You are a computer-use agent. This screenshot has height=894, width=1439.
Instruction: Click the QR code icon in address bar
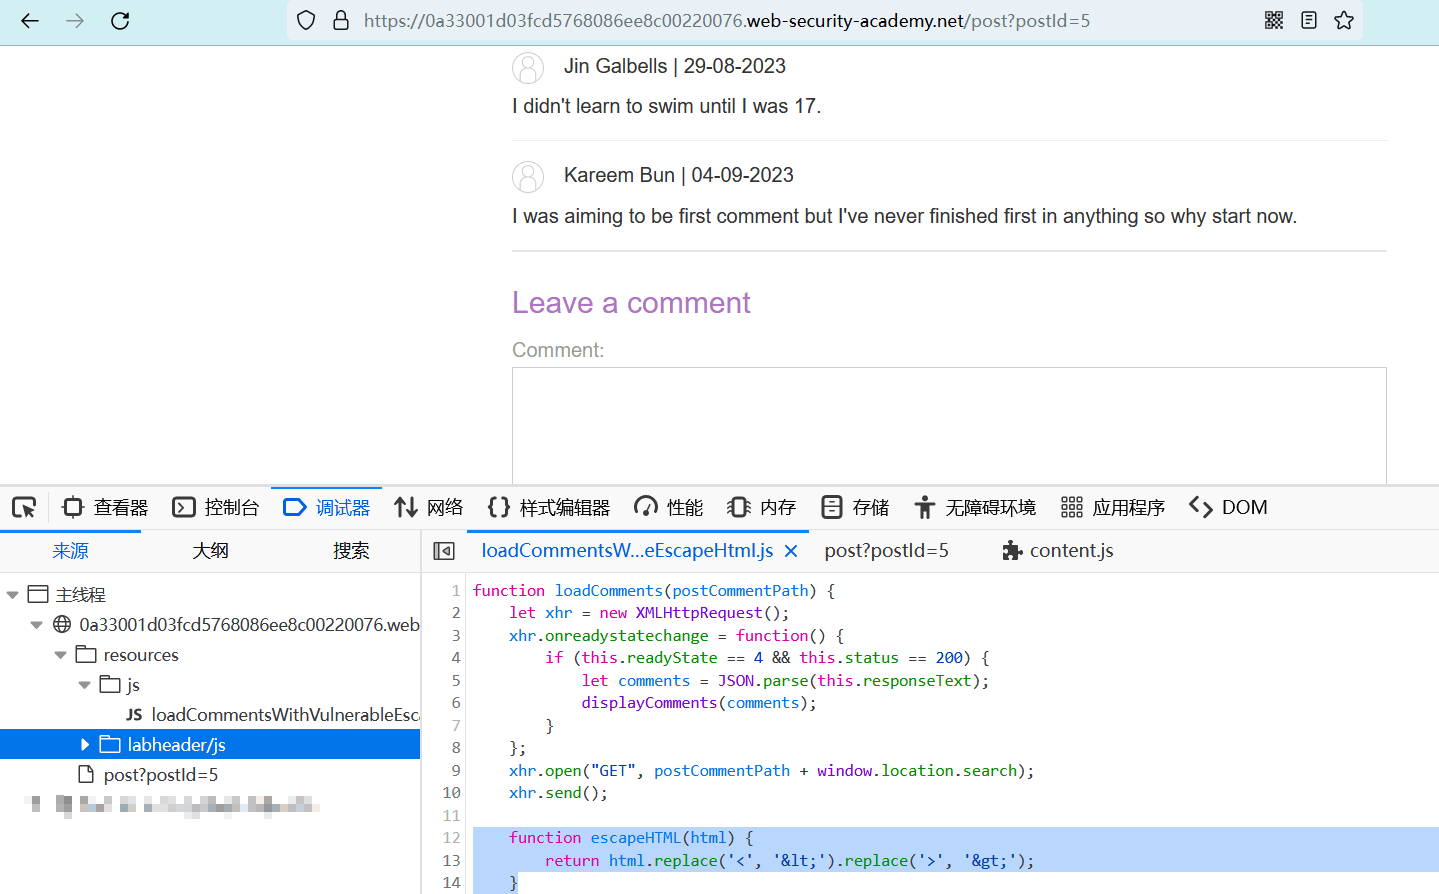click(1274, 20)
